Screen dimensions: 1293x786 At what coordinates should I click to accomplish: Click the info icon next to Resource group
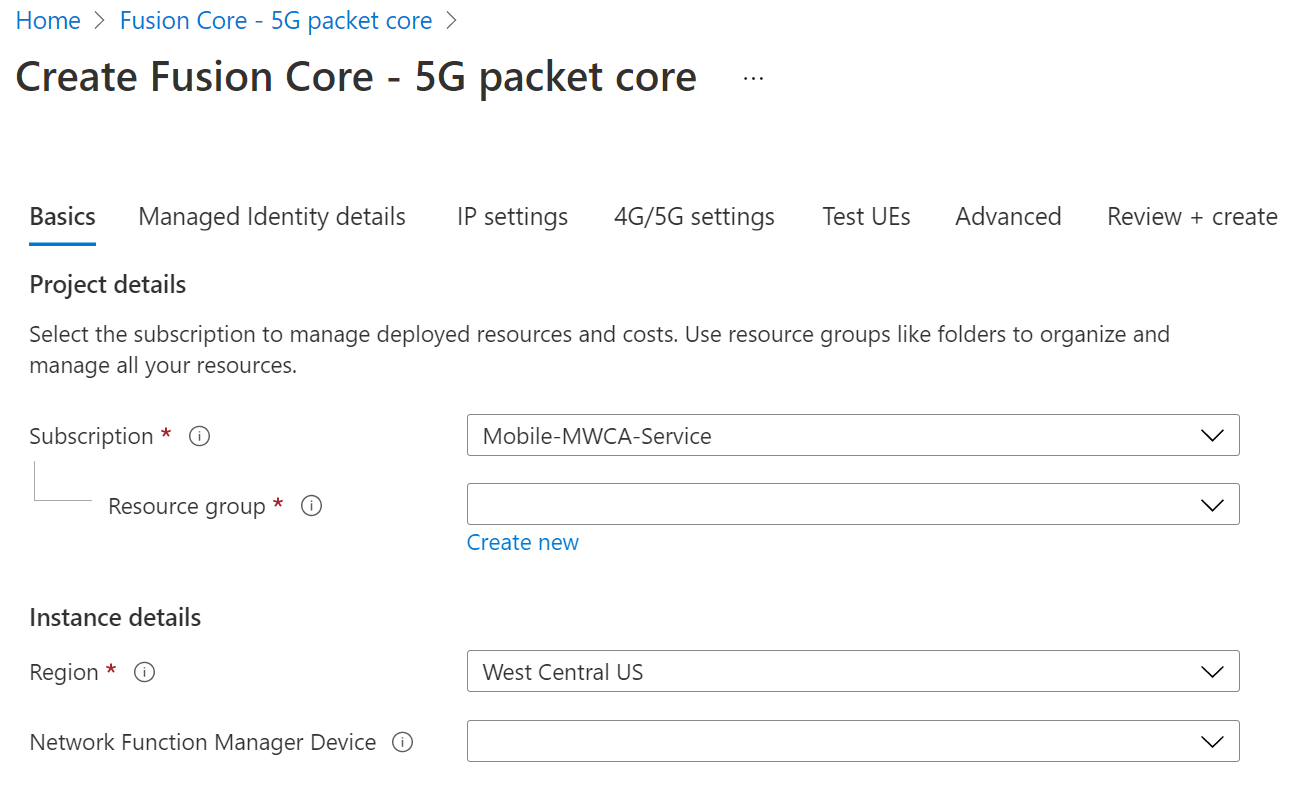point(311,506)
